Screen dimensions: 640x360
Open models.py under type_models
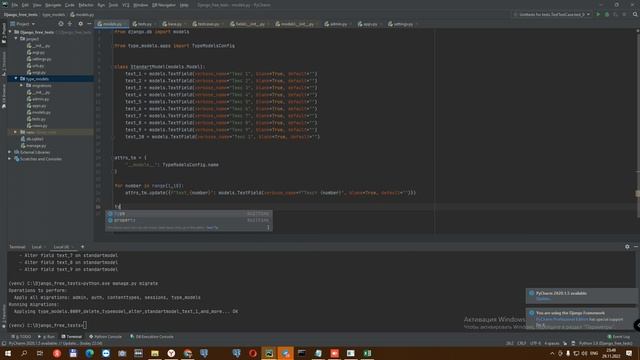39,112
